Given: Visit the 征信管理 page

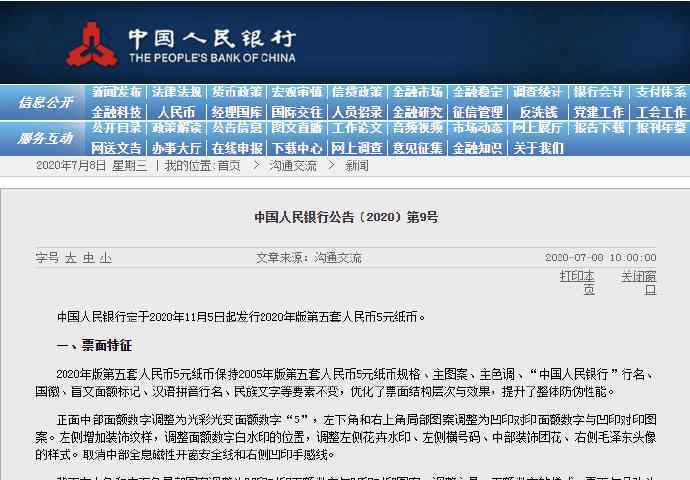Looking at the screenshot, I should click(x=478, y=112).
